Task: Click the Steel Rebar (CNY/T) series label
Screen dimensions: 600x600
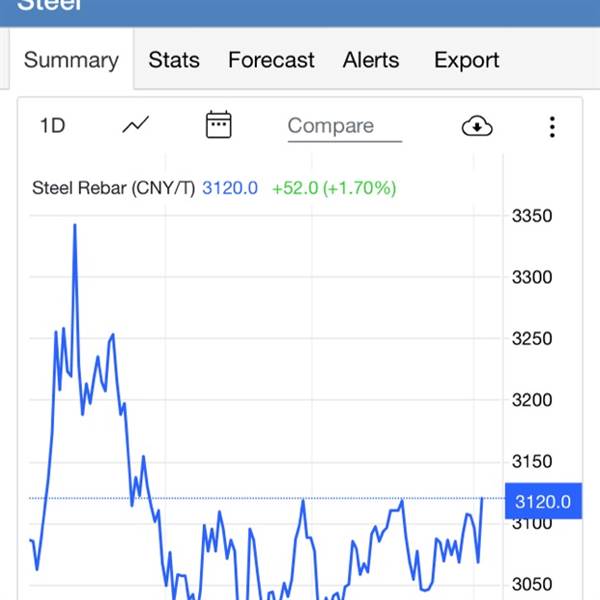Action: pyautogui.click(x=113, y=188)
